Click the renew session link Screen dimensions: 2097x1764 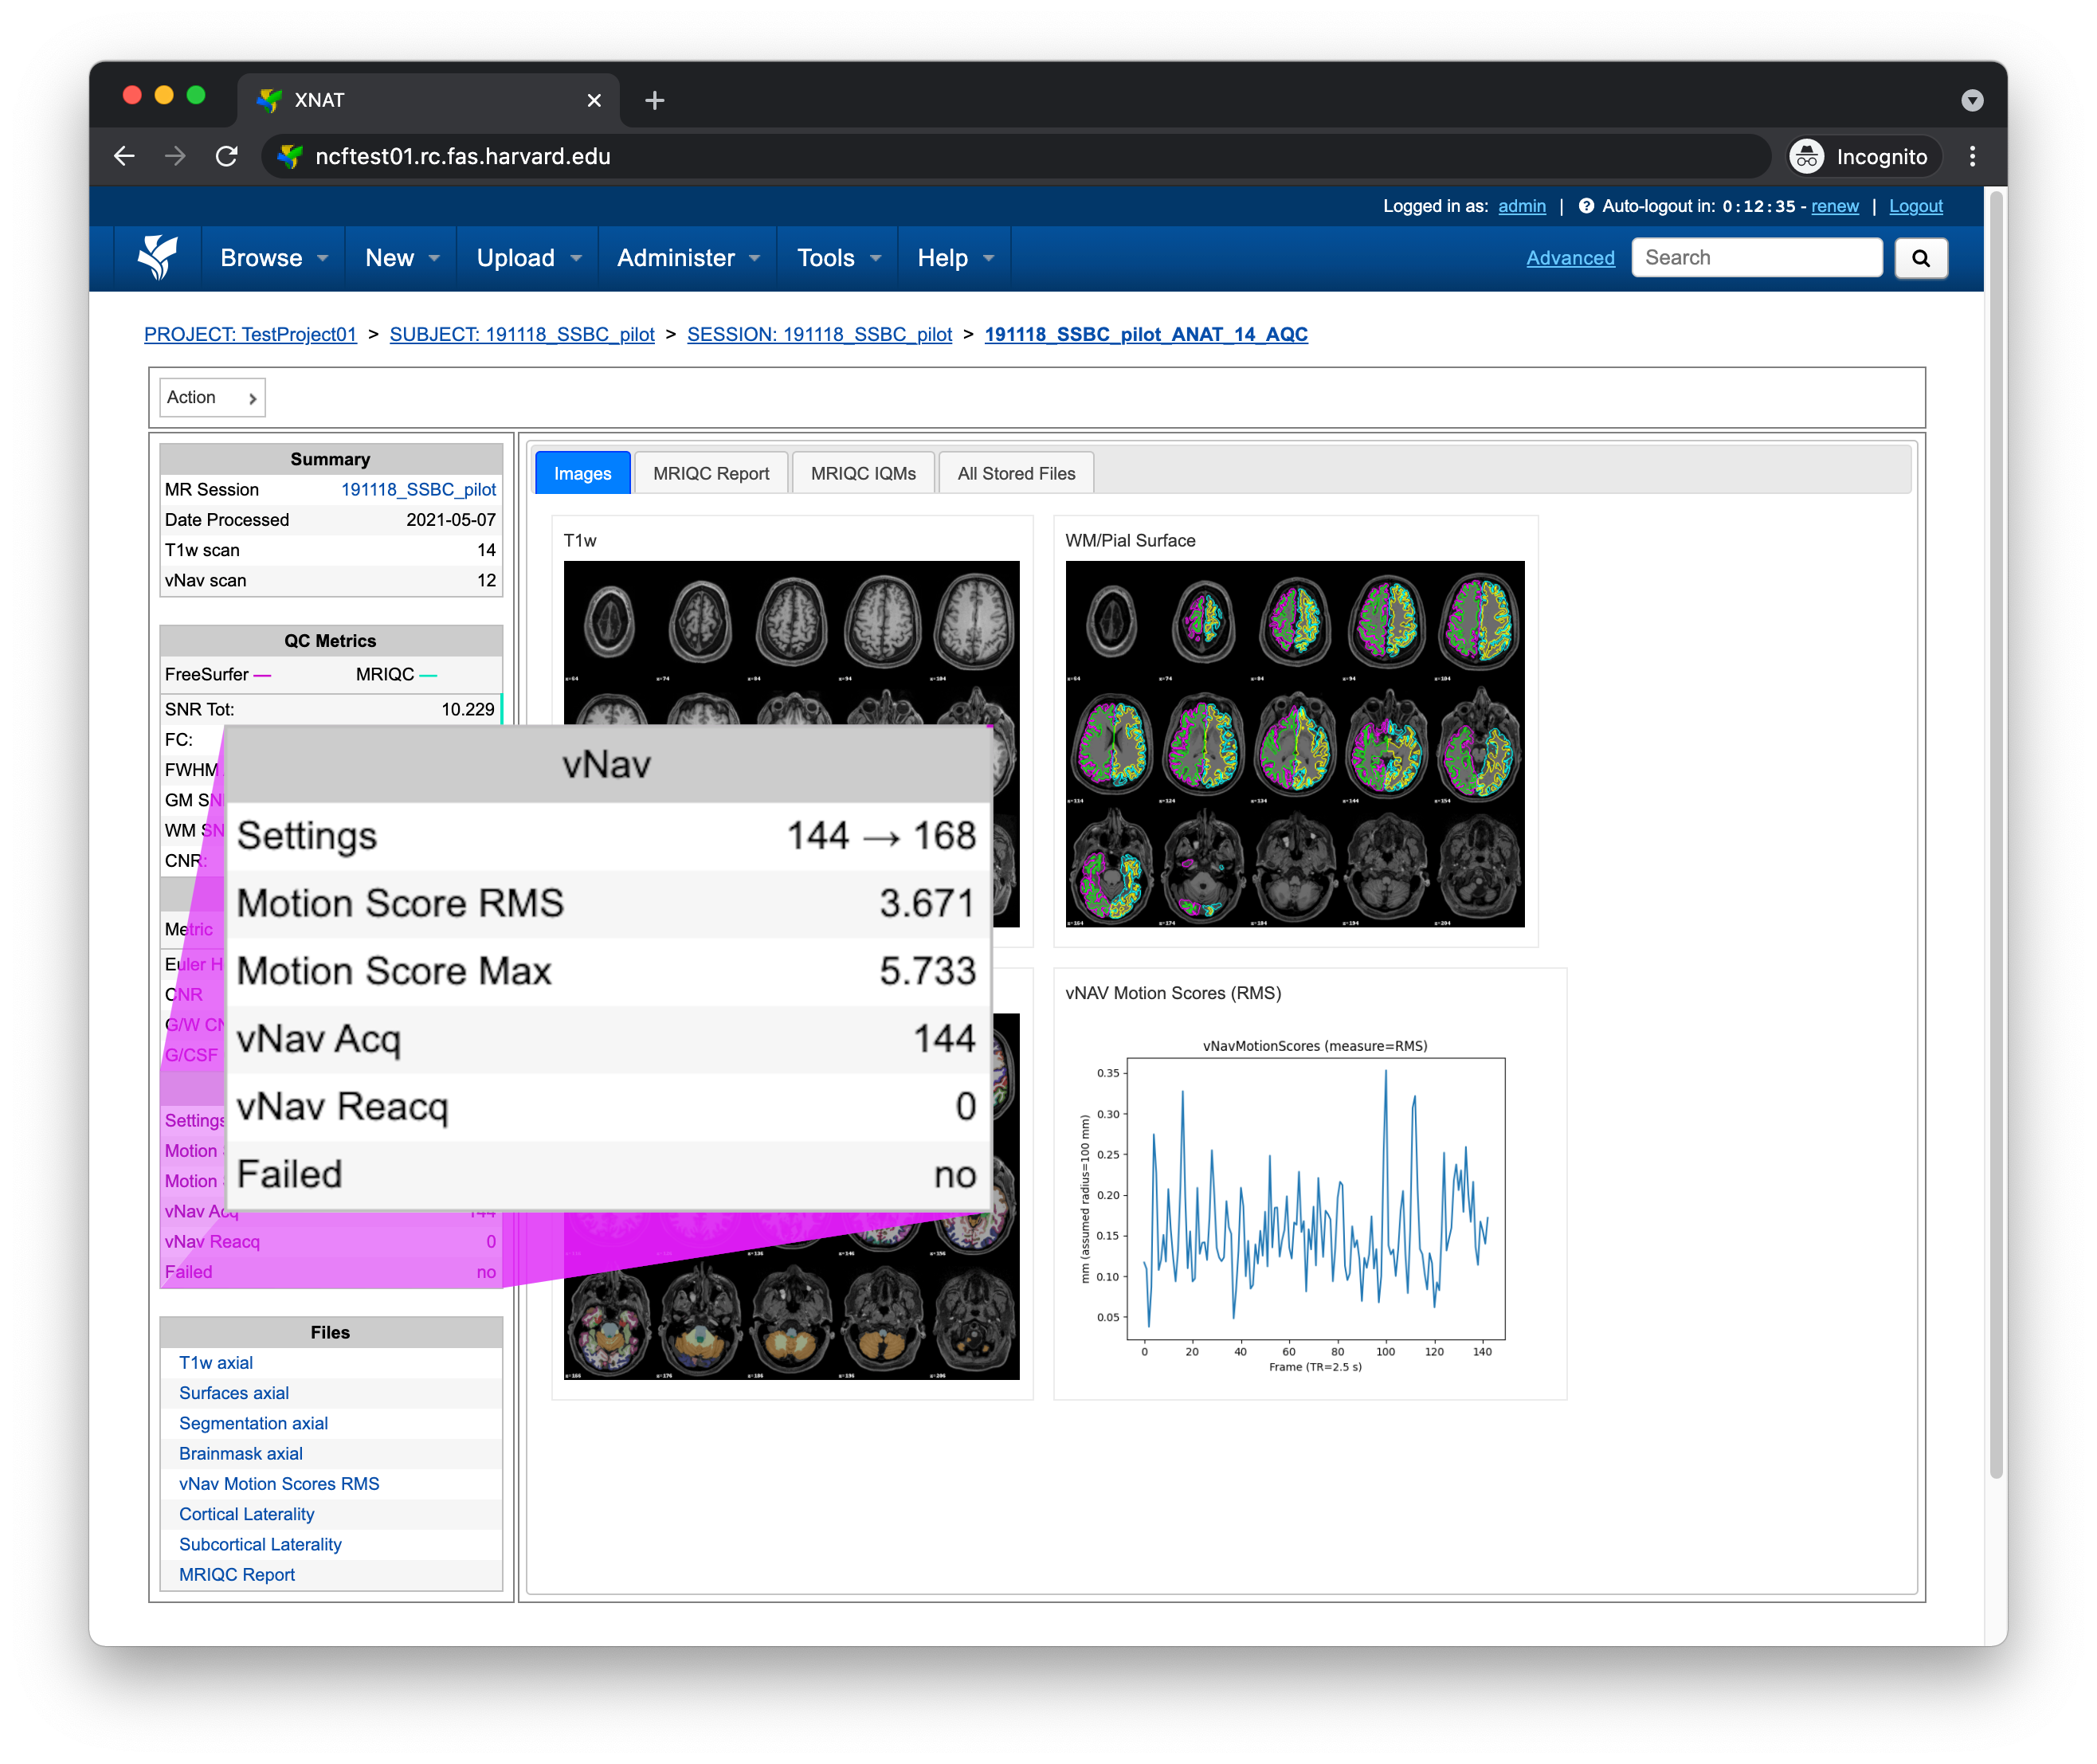[1834, 206]
